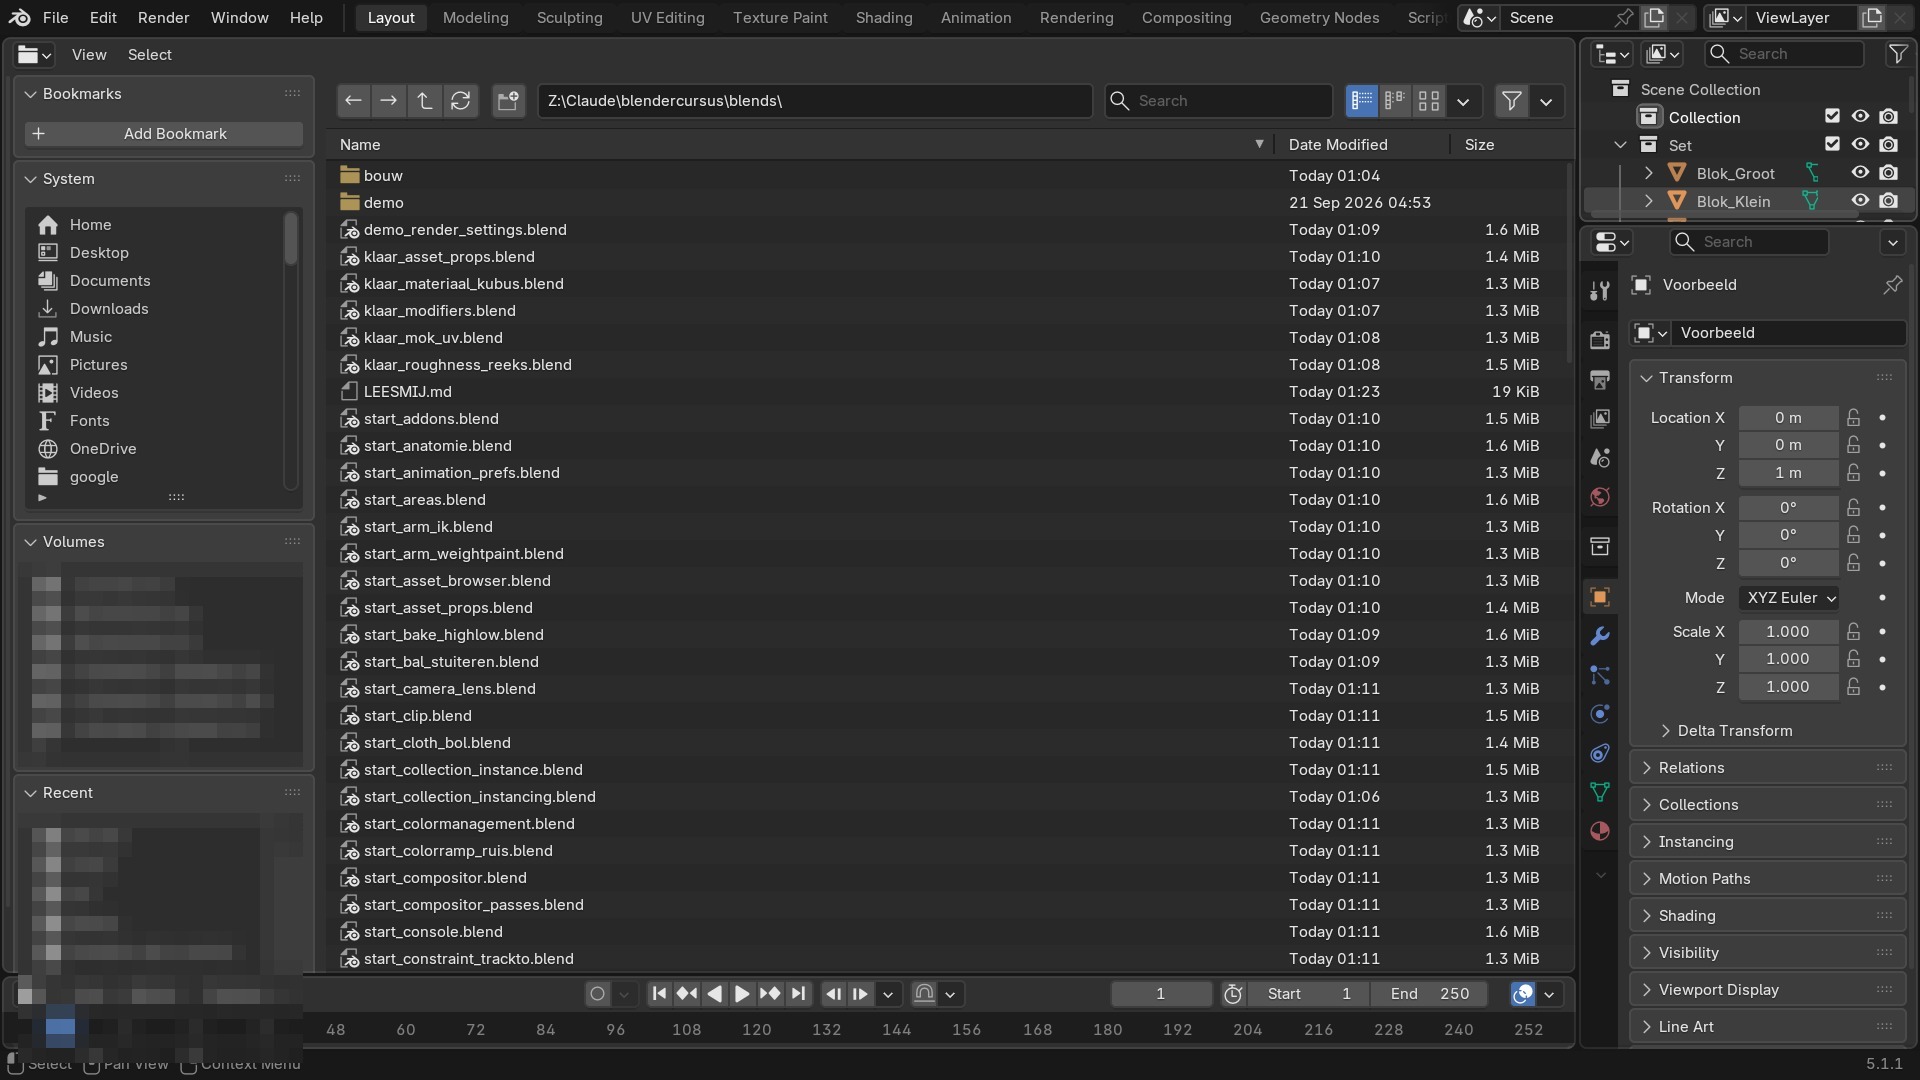
Task: Open Output properties tab
Action: tap(1600, 379)
